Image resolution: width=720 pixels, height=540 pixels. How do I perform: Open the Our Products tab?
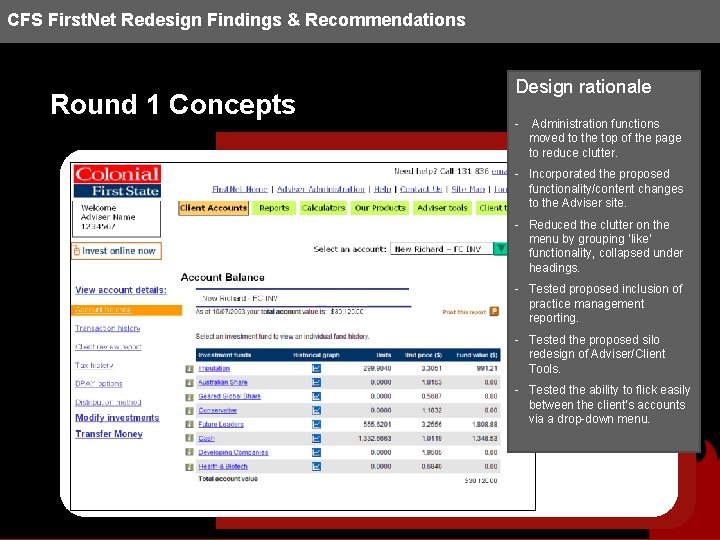pyautogui.click(x=380, y=208)
